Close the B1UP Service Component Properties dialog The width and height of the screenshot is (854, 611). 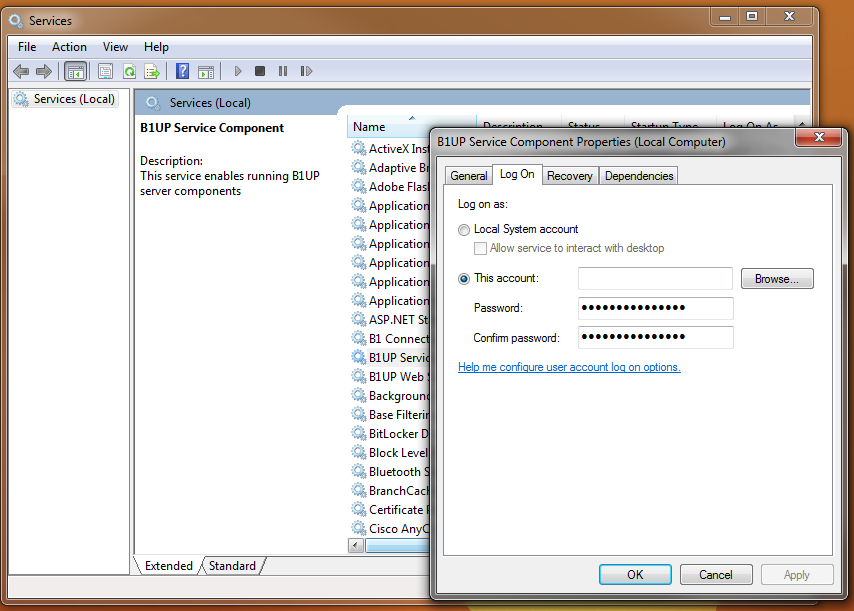click(819, 137)
